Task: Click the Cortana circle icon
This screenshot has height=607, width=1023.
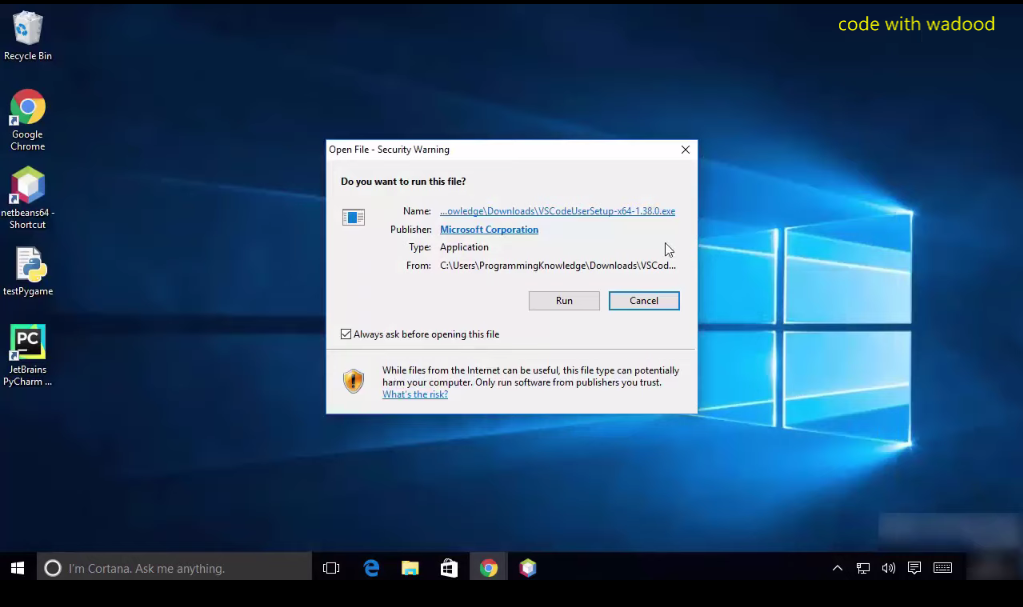Action: (x=53, y=568)
